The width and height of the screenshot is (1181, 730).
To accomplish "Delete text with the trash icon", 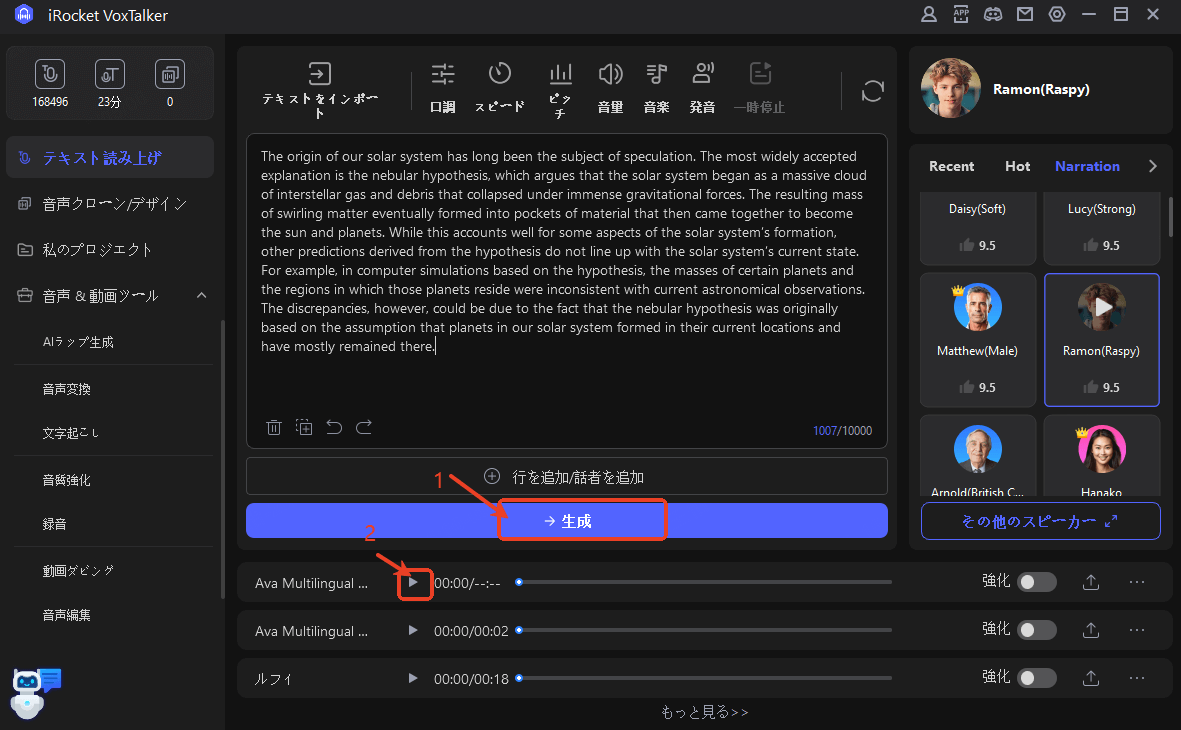I will point(274,428).
